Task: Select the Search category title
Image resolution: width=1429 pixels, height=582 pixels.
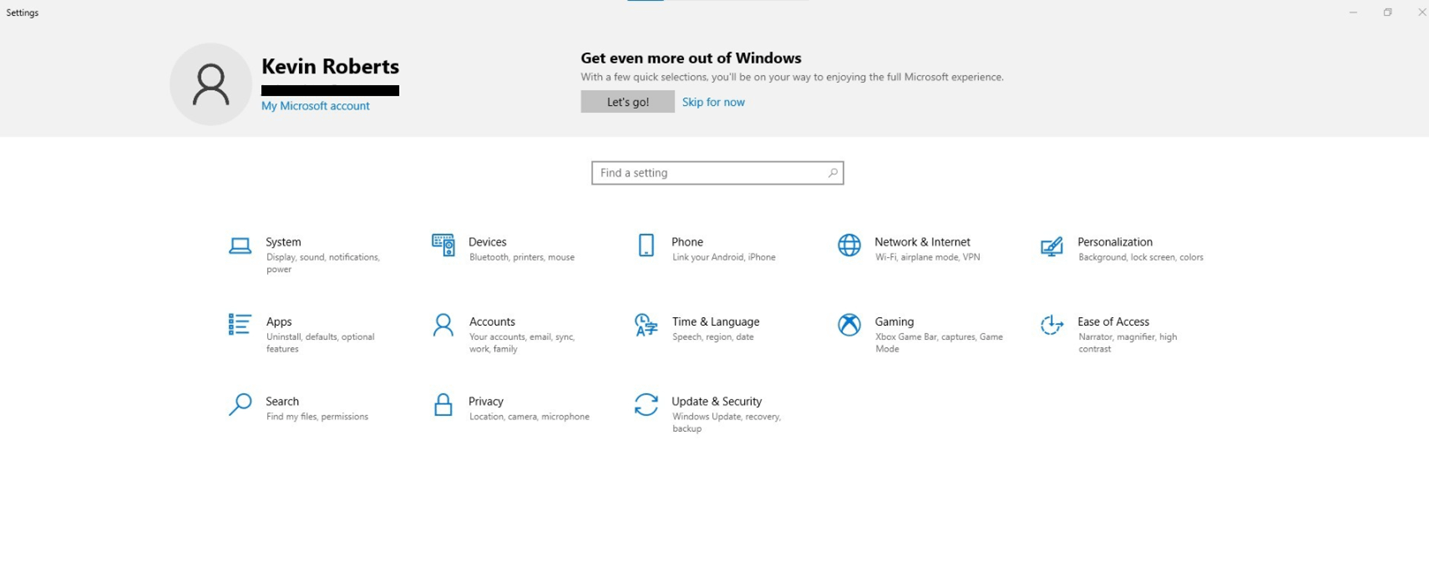Action: point(282,402)
